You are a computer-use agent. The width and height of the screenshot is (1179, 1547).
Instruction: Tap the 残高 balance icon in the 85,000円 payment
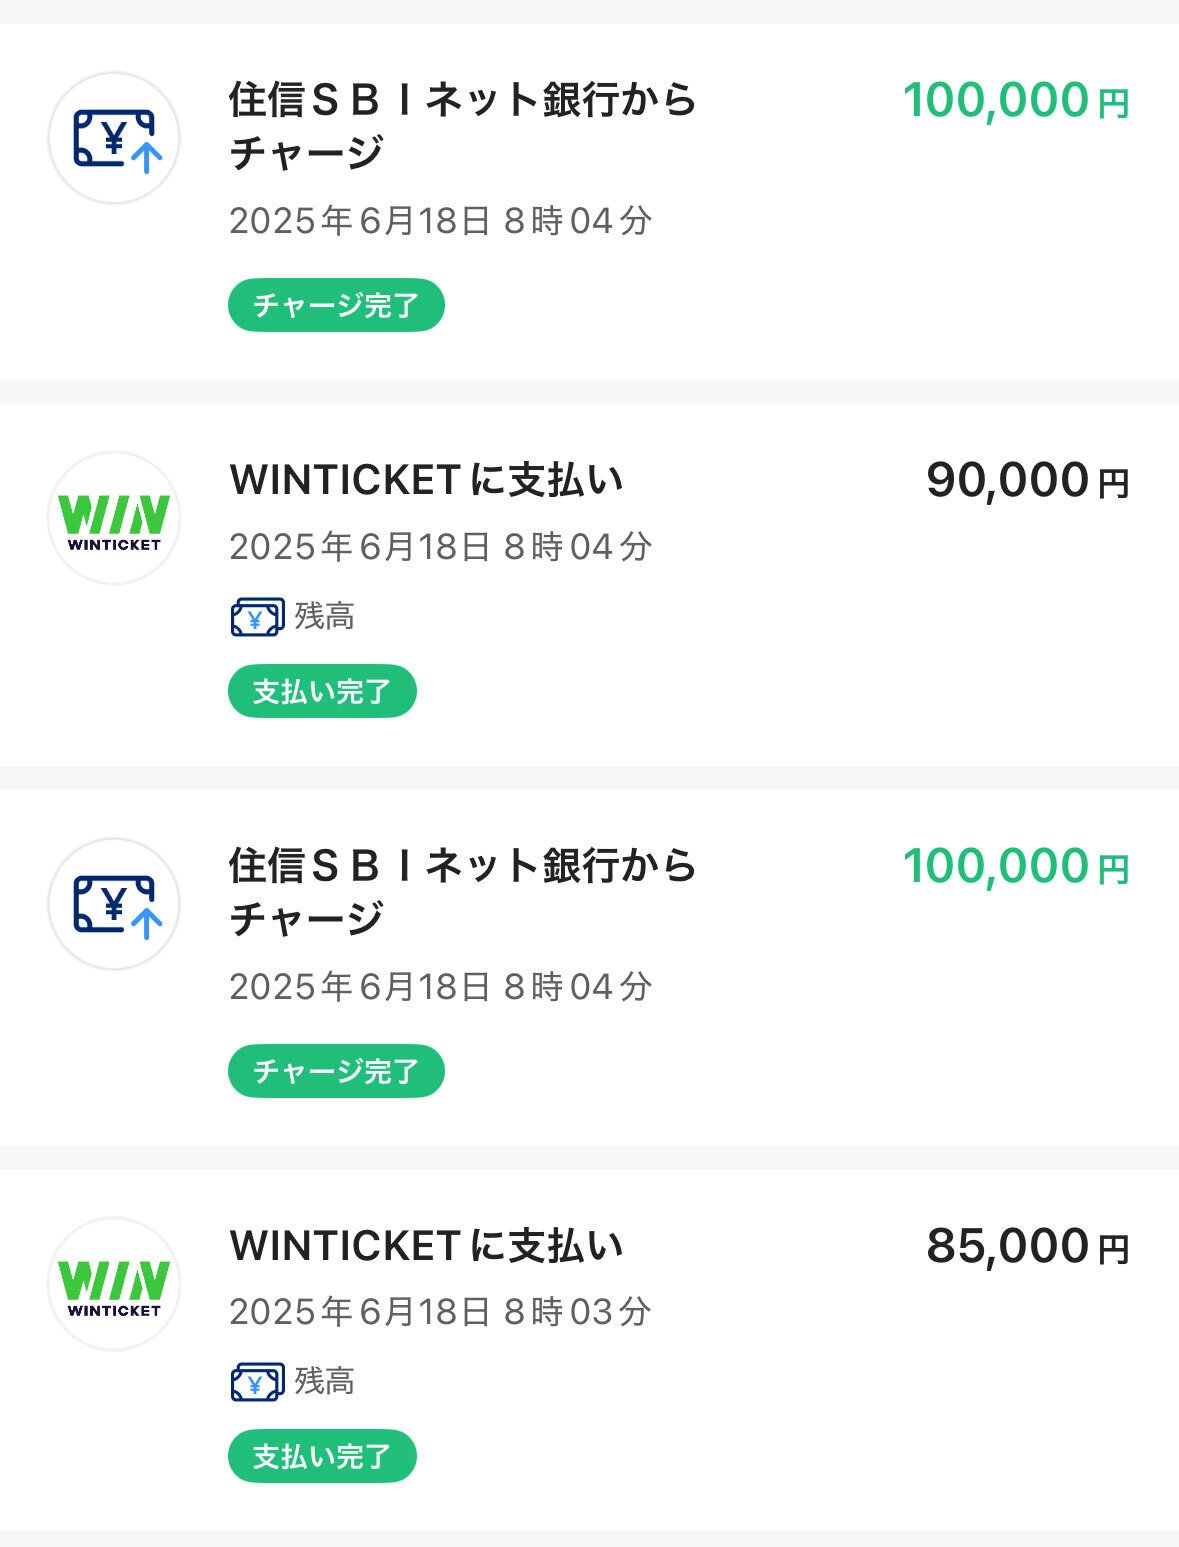click(x=257, y=1382)
